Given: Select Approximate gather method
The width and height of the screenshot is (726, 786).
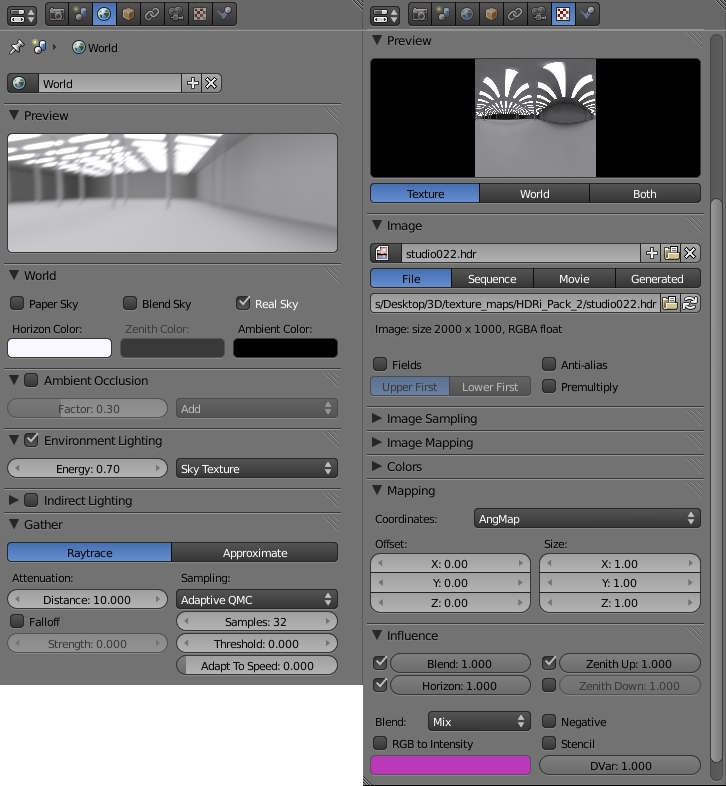Looking at the screenshot, I should 255,552.
